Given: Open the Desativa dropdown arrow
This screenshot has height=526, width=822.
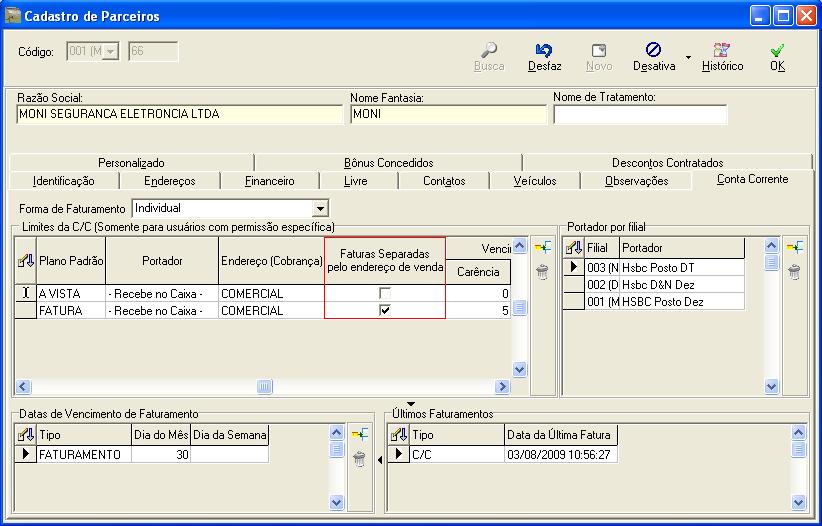Looking at the screenshot, I should click(688, 57).
